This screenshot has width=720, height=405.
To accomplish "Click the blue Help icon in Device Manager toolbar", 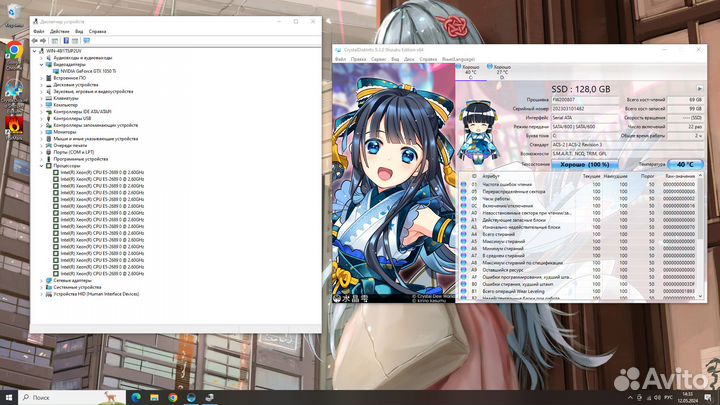I will (x=66, y=41).
